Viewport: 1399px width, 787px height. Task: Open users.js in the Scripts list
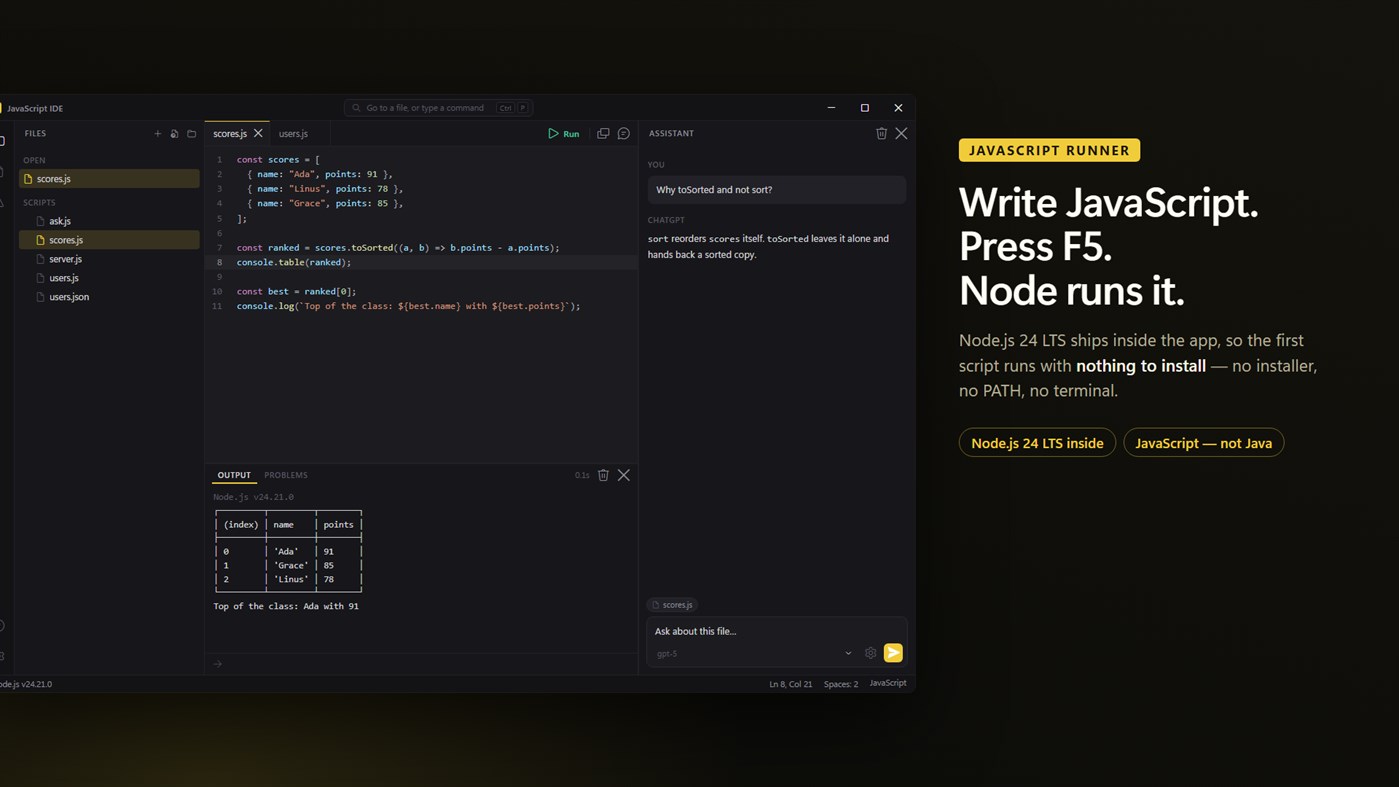pyautogui.click(x=109, y=278)
